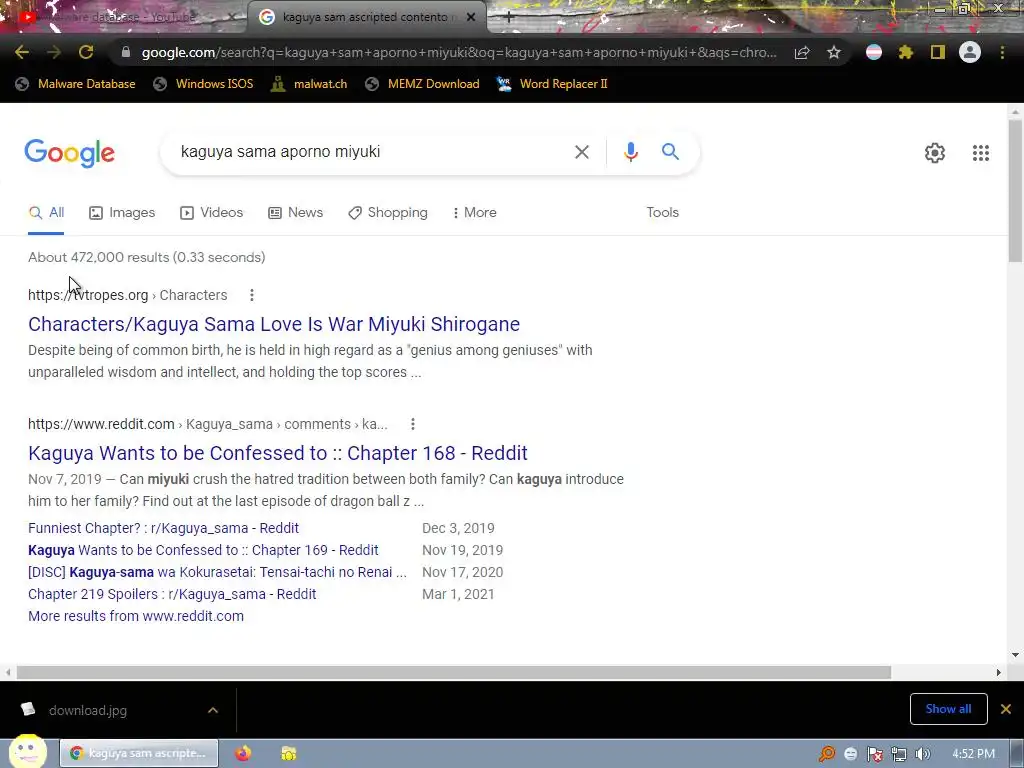Open Firefox from the taskbar
The image size is (1024, 768).
tap(243, 754)
